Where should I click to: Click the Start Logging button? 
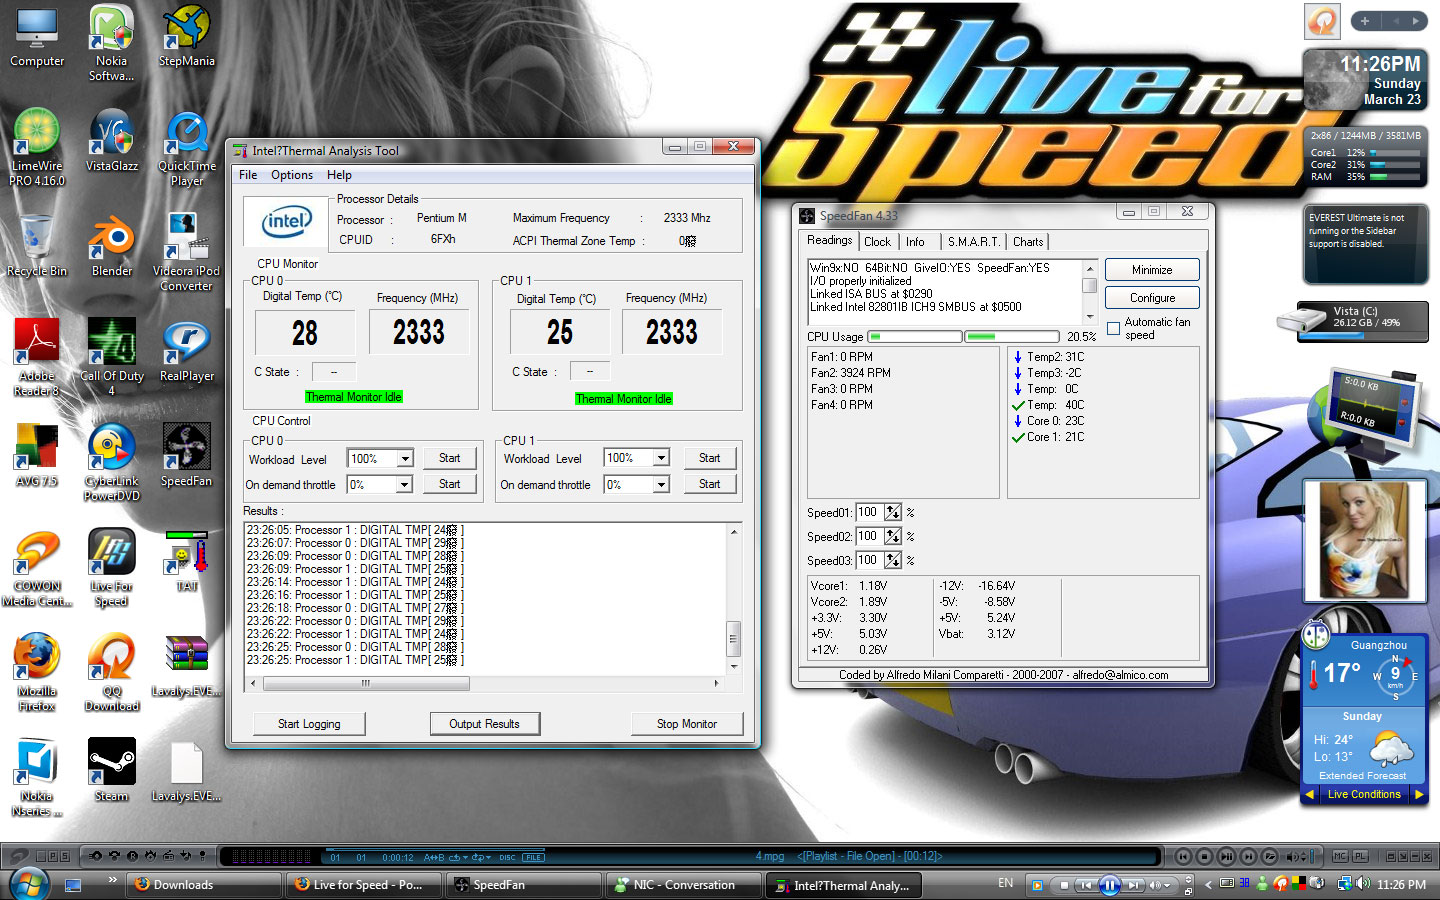coord(309,724)
